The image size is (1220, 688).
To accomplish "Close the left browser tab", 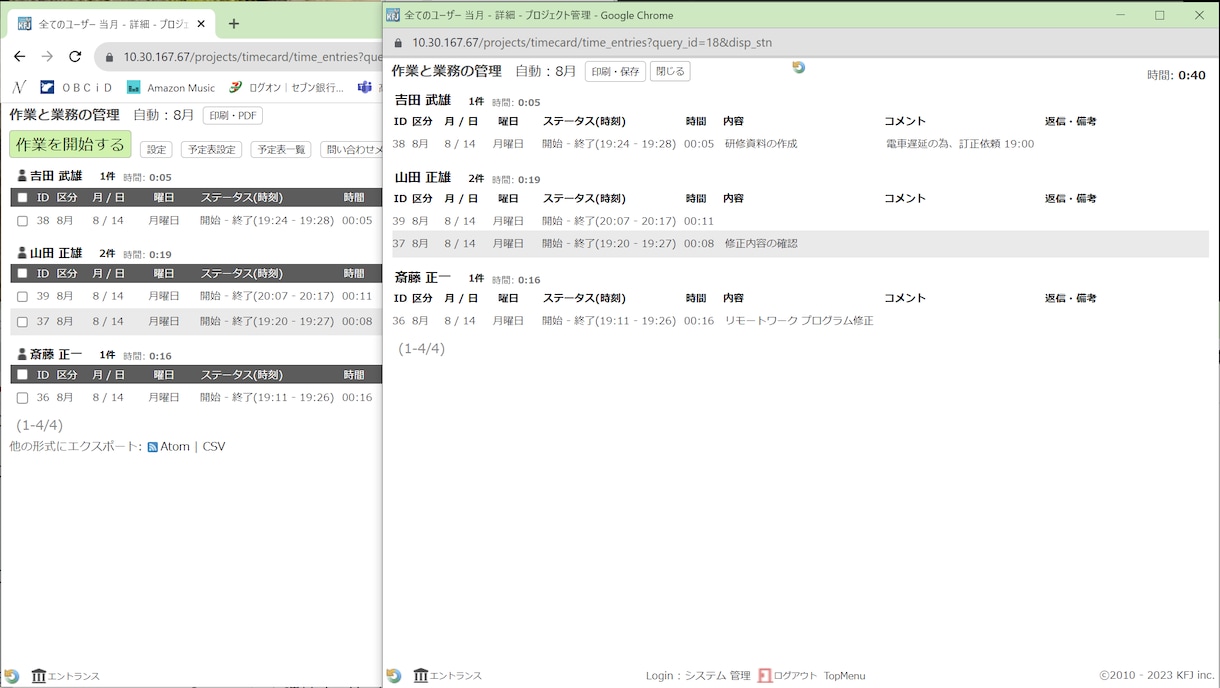I will [x=203, y=24].
